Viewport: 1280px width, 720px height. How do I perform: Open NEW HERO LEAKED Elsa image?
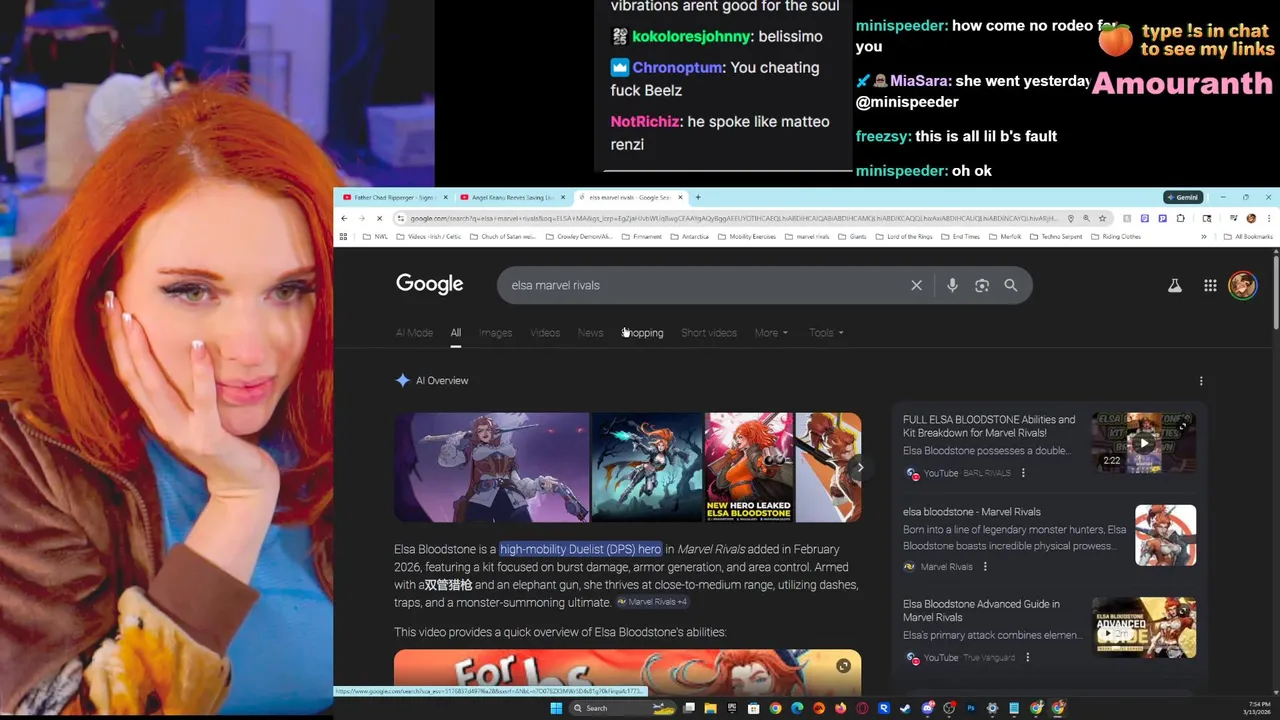coord(749,467)
